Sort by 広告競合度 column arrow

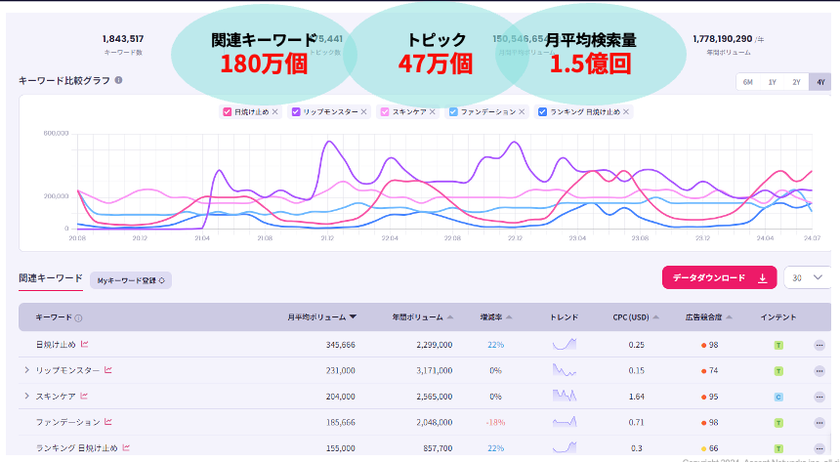coord(729,317)
